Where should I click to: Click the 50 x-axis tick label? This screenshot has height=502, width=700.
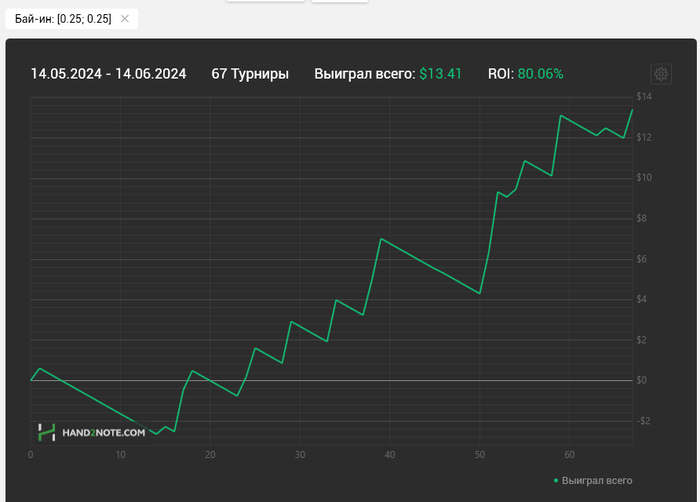pyautogui.click(x=479, y=455)
